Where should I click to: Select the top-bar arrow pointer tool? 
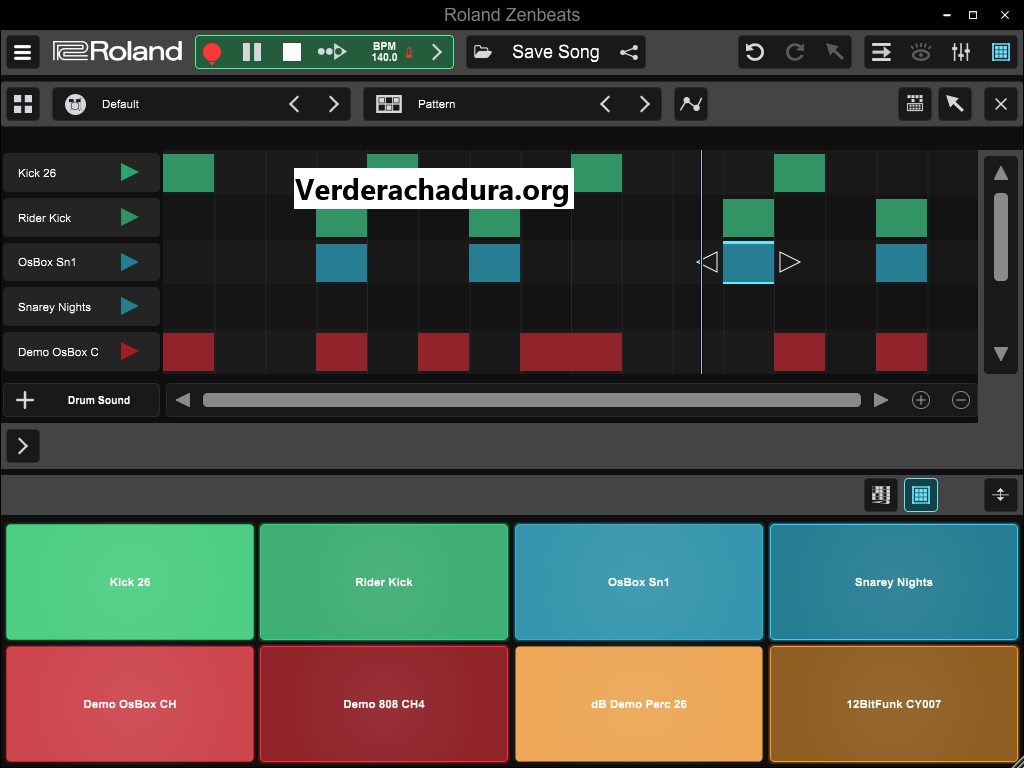point(834,52)
